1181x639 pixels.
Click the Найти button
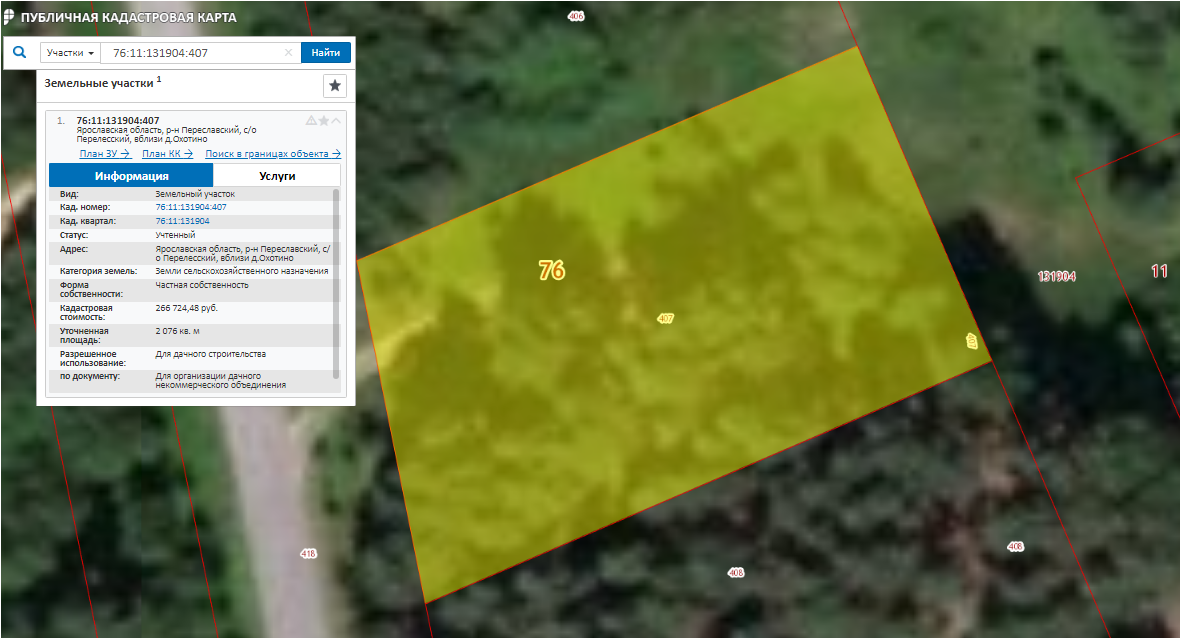pyautogui.click(x=326, y=53)
